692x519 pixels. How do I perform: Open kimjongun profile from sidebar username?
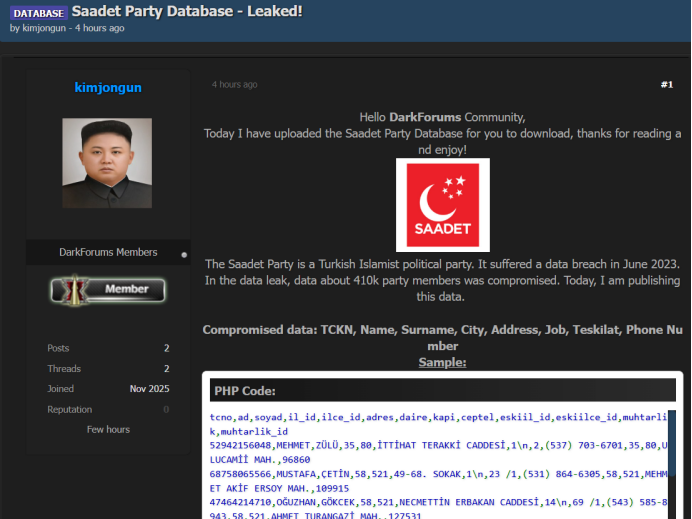pyautogui.click(x=108, y=87)
